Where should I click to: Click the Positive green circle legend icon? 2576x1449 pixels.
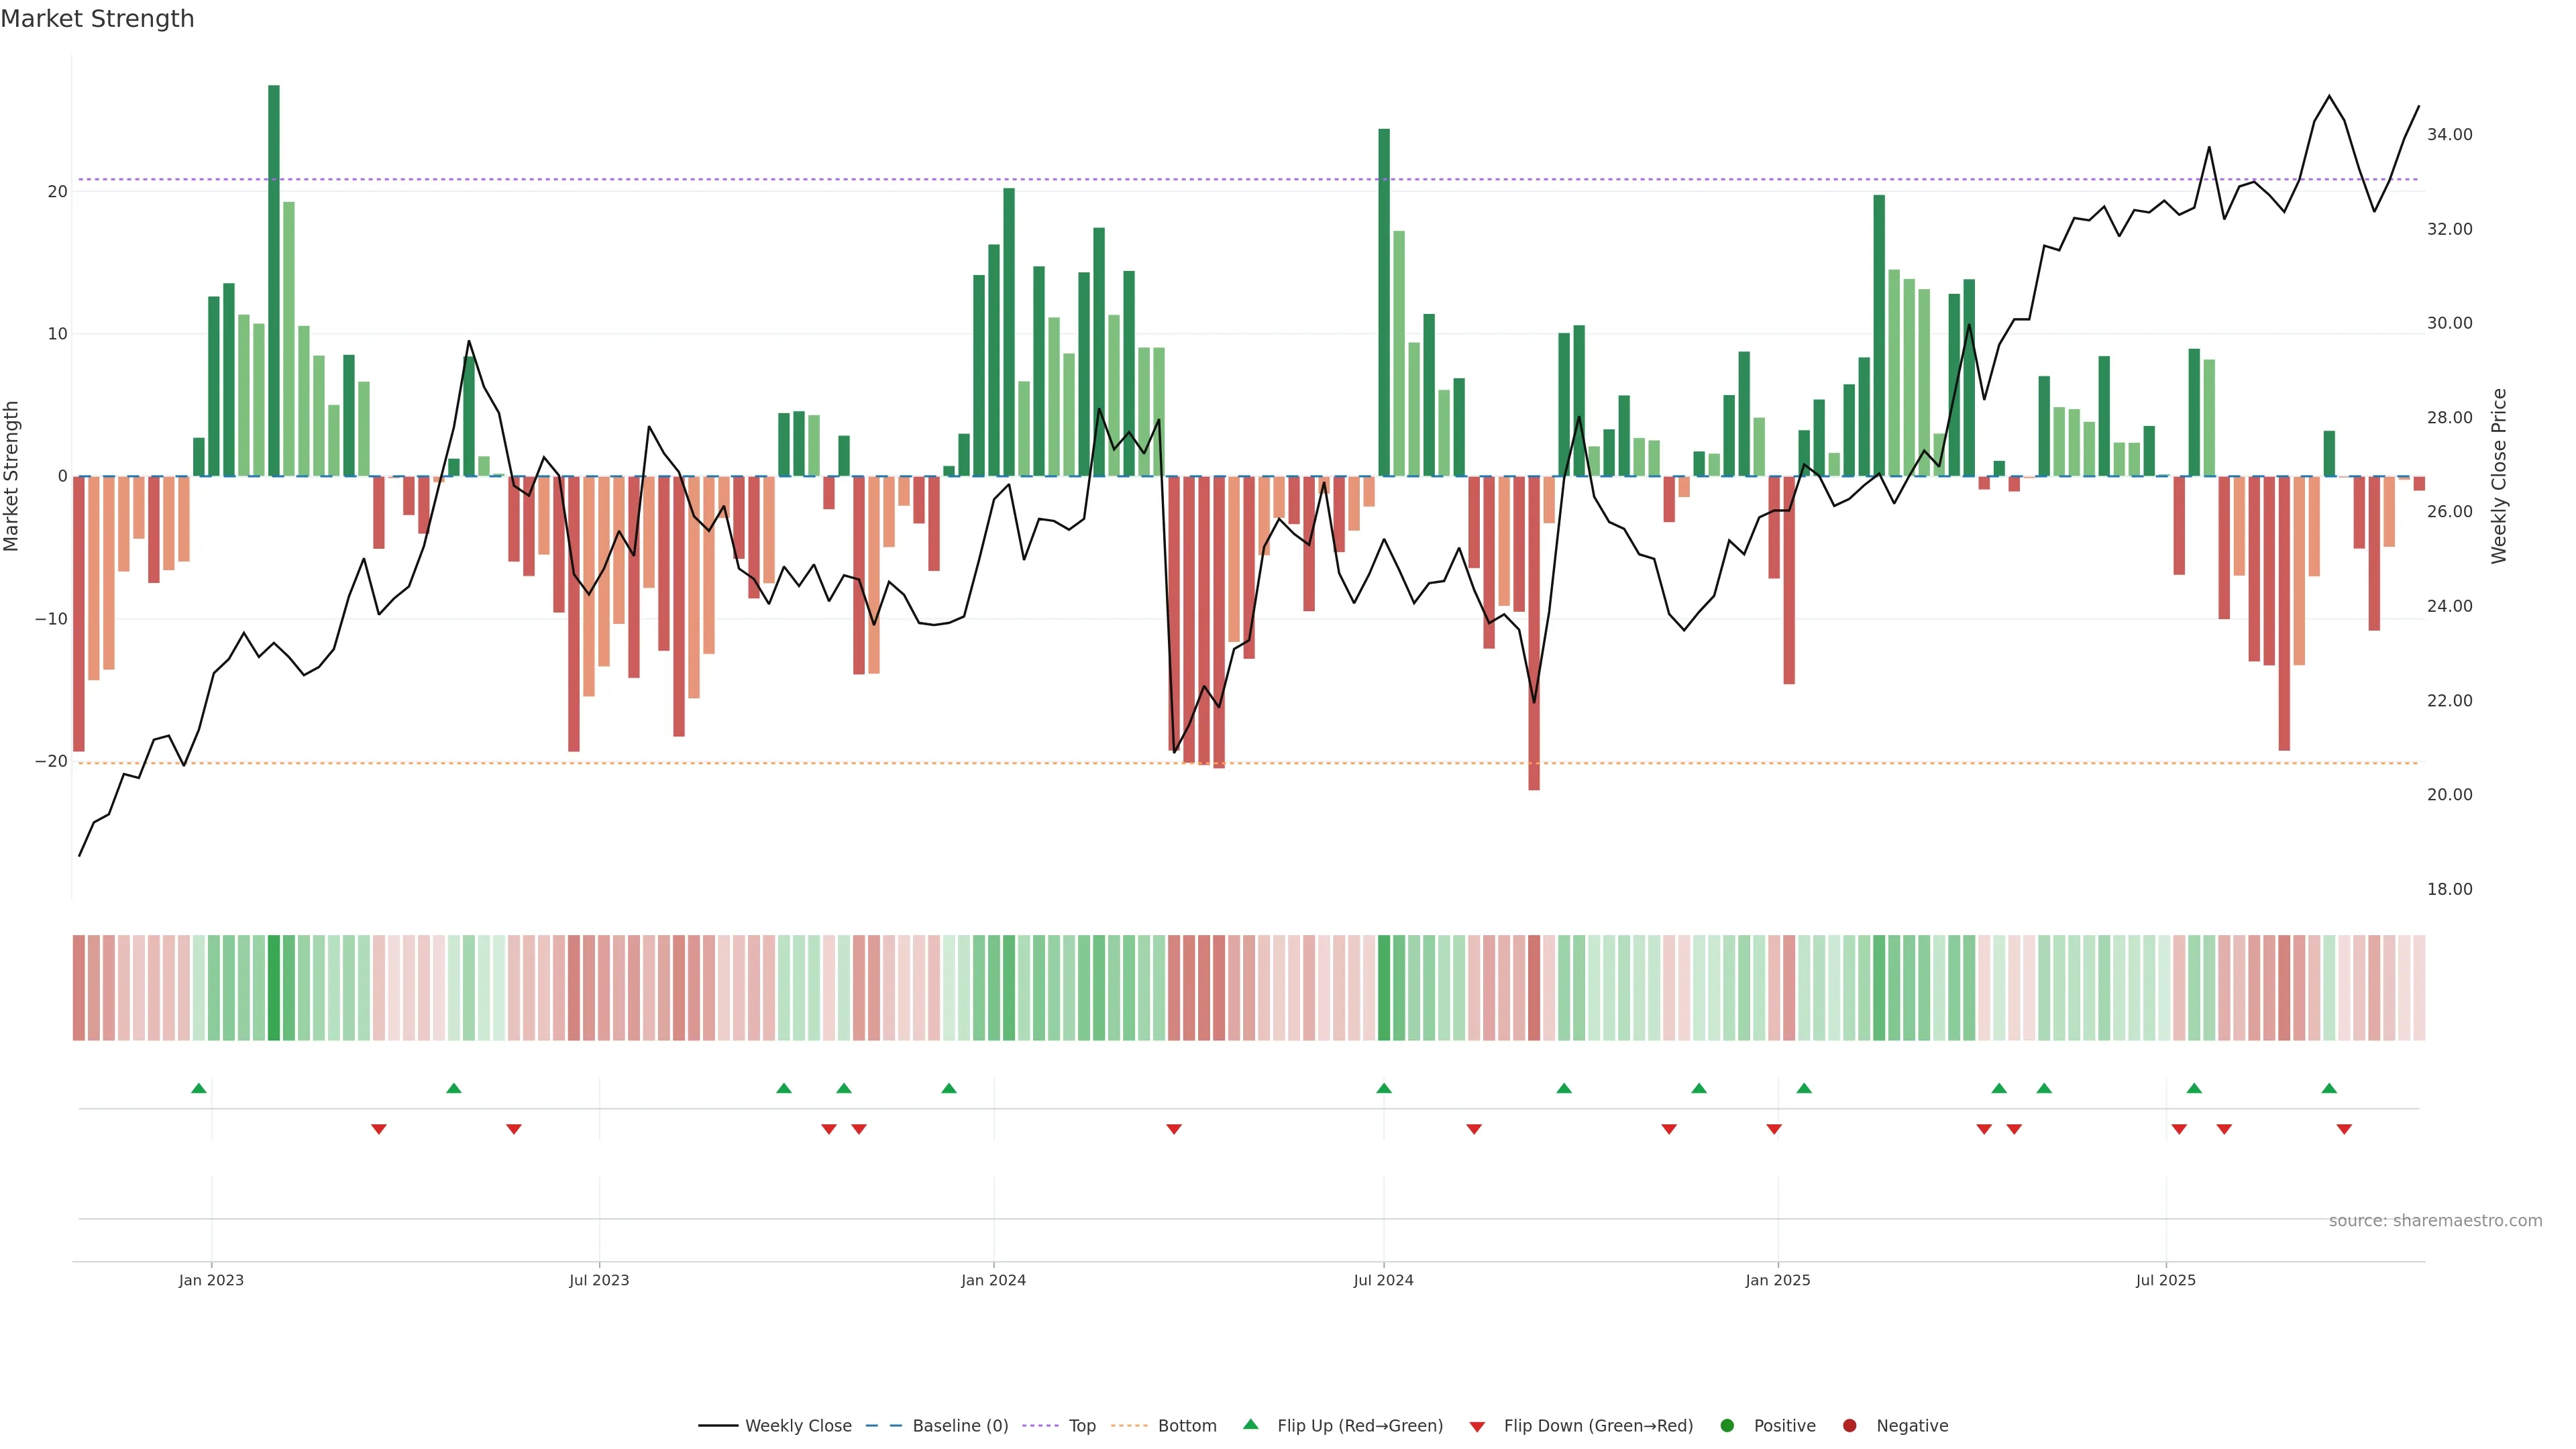coord(1727,1426)
